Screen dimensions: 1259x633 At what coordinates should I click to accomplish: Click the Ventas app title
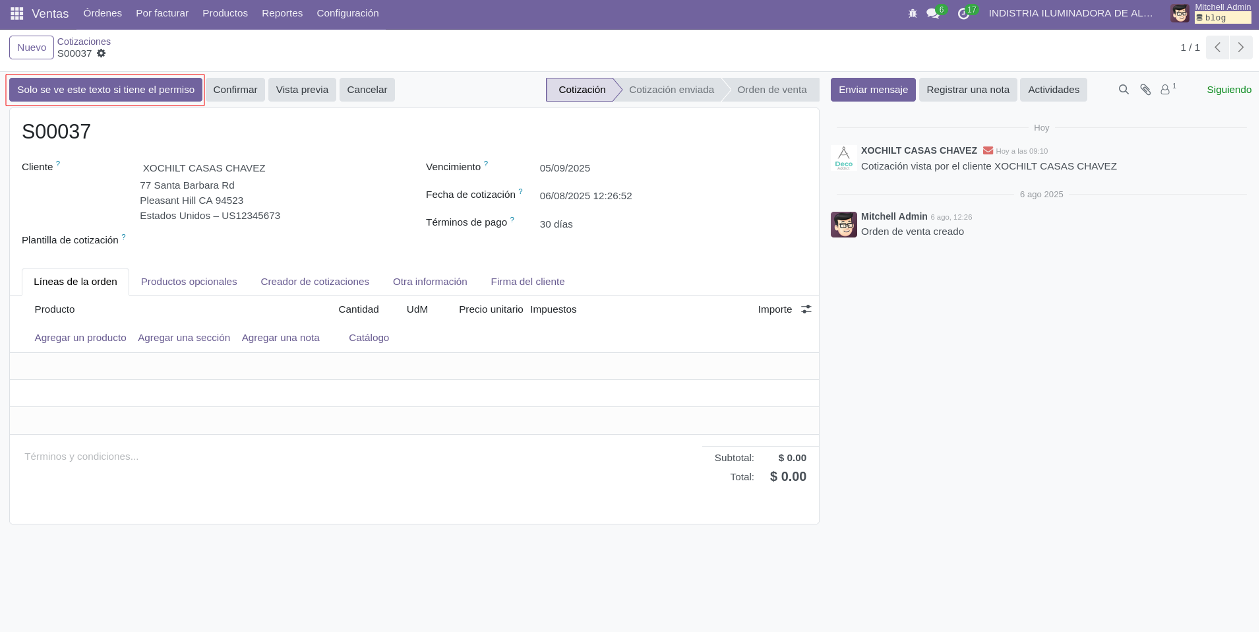(50, 14)
